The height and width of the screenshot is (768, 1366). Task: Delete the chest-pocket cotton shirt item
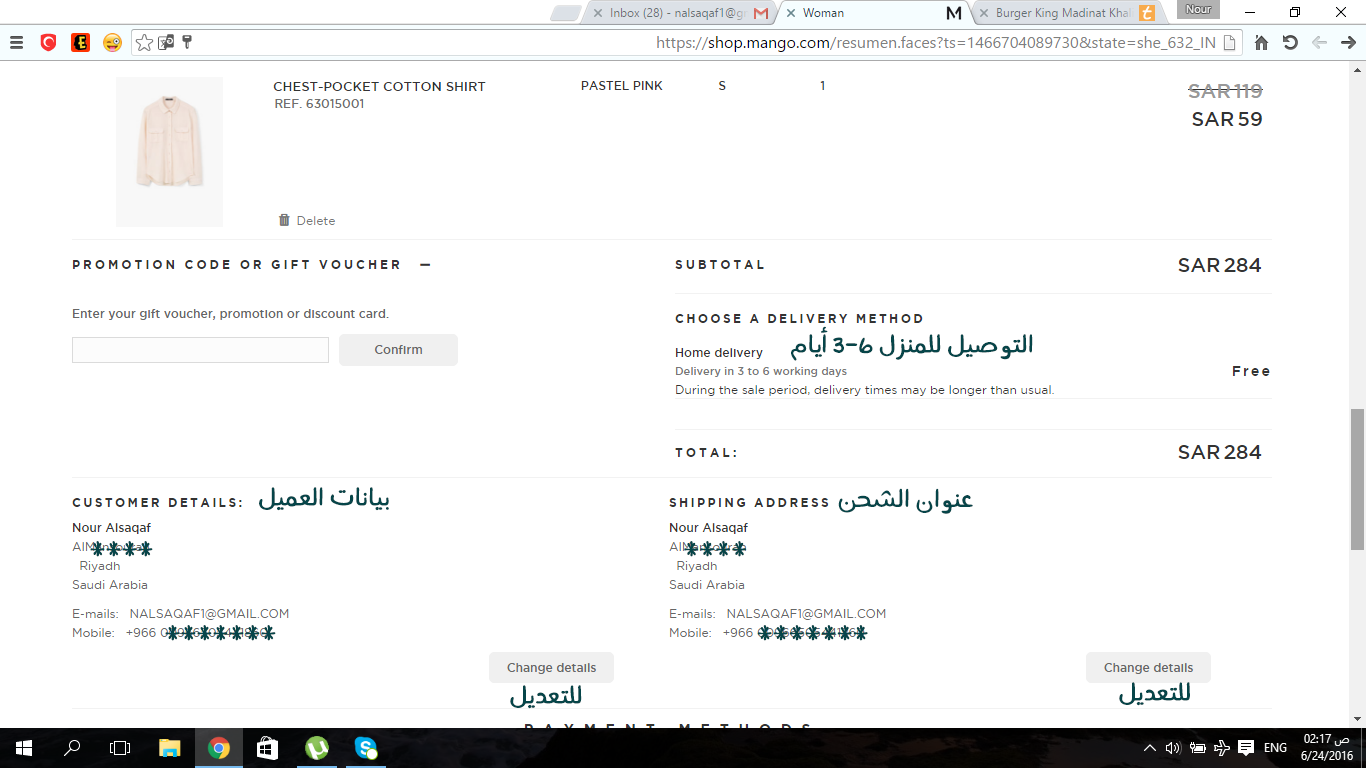306,220
